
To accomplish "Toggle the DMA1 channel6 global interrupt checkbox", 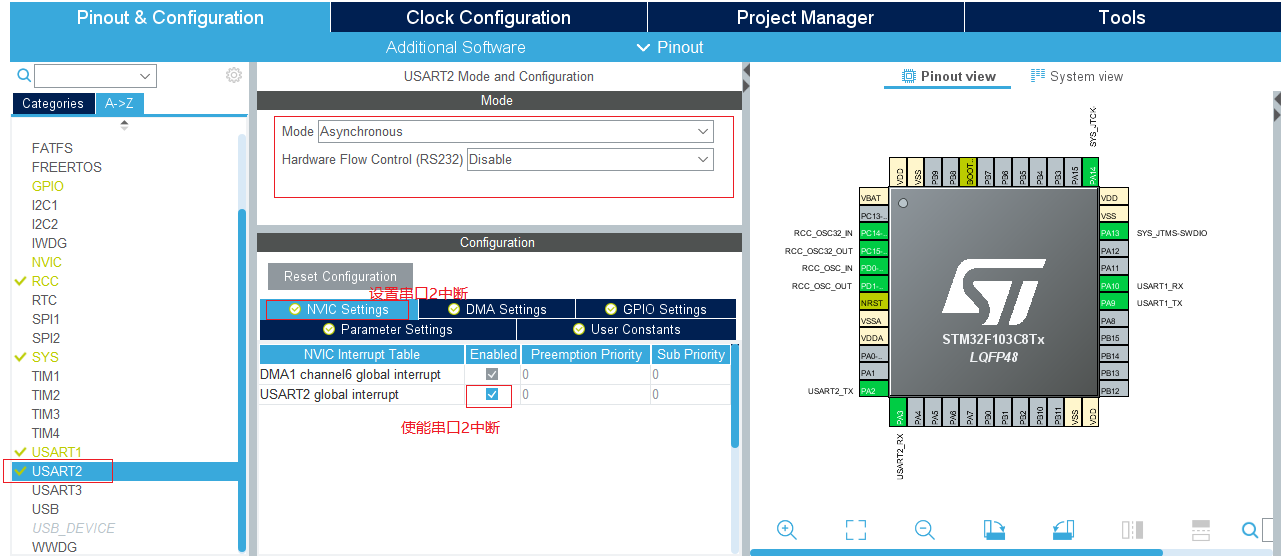I will (492, 374).
